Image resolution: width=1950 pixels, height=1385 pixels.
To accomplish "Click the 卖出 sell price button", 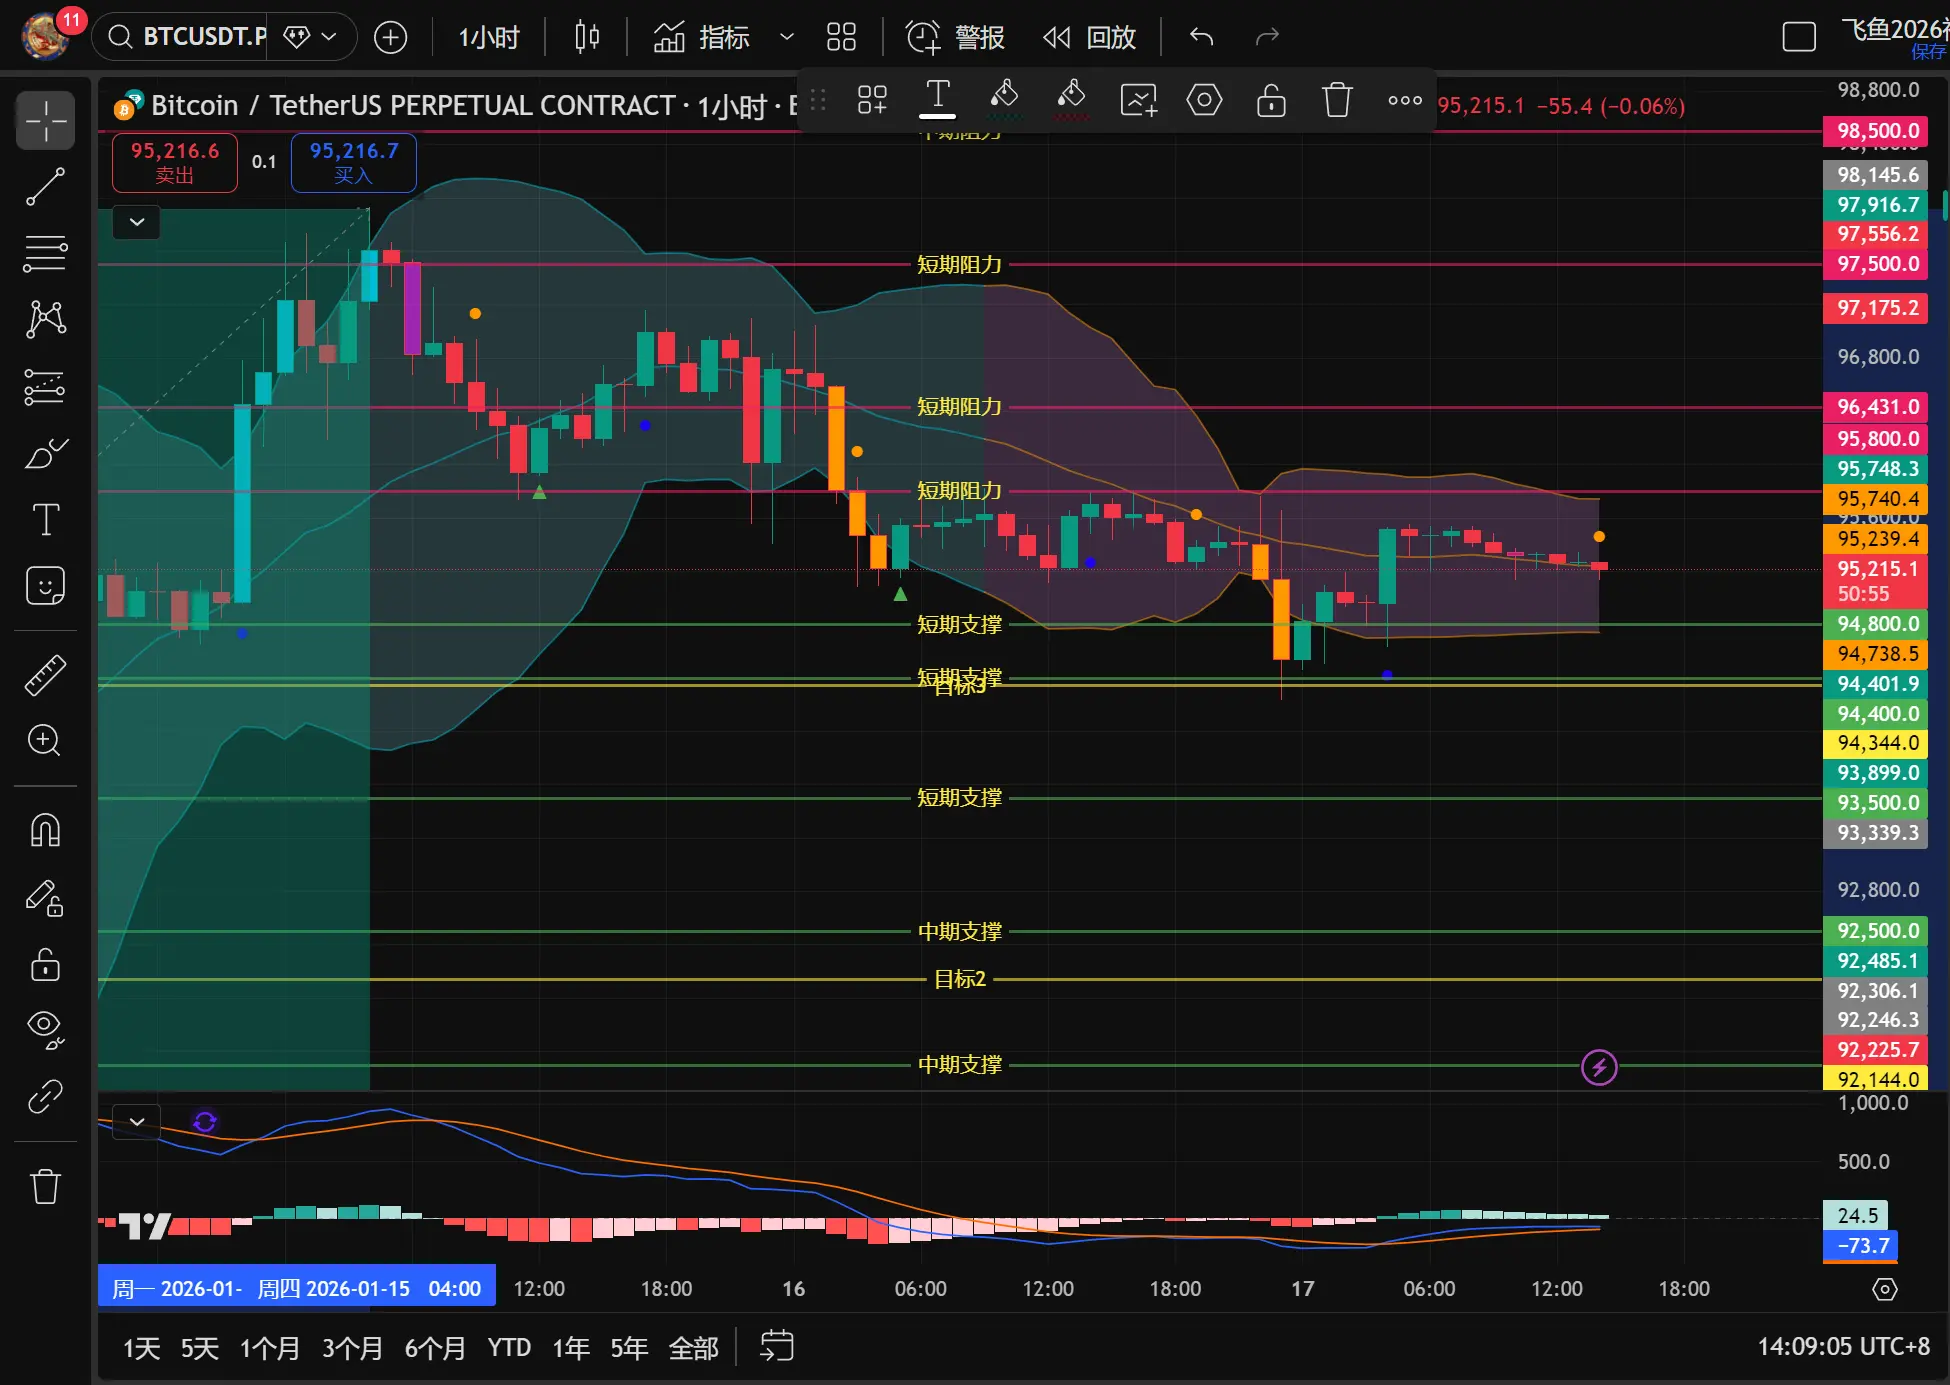I will point(175,162).
